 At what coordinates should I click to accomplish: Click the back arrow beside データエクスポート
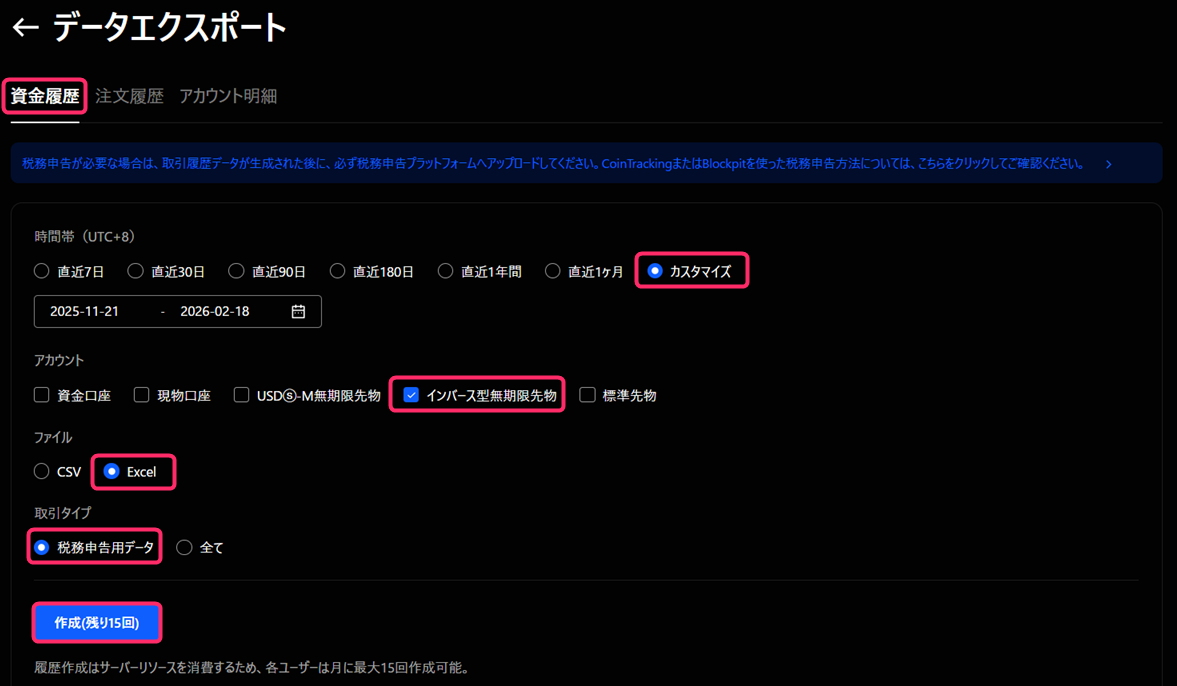(25, 28)
